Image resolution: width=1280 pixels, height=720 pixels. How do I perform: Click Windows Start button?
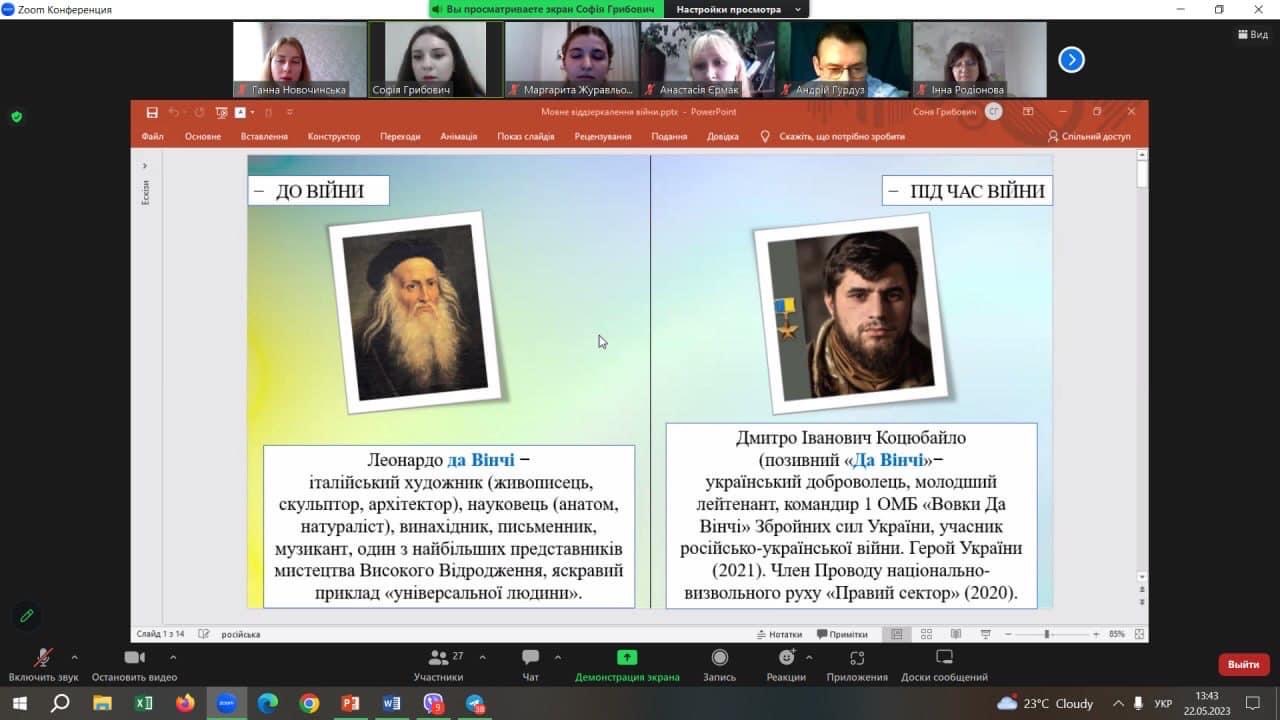19,703
